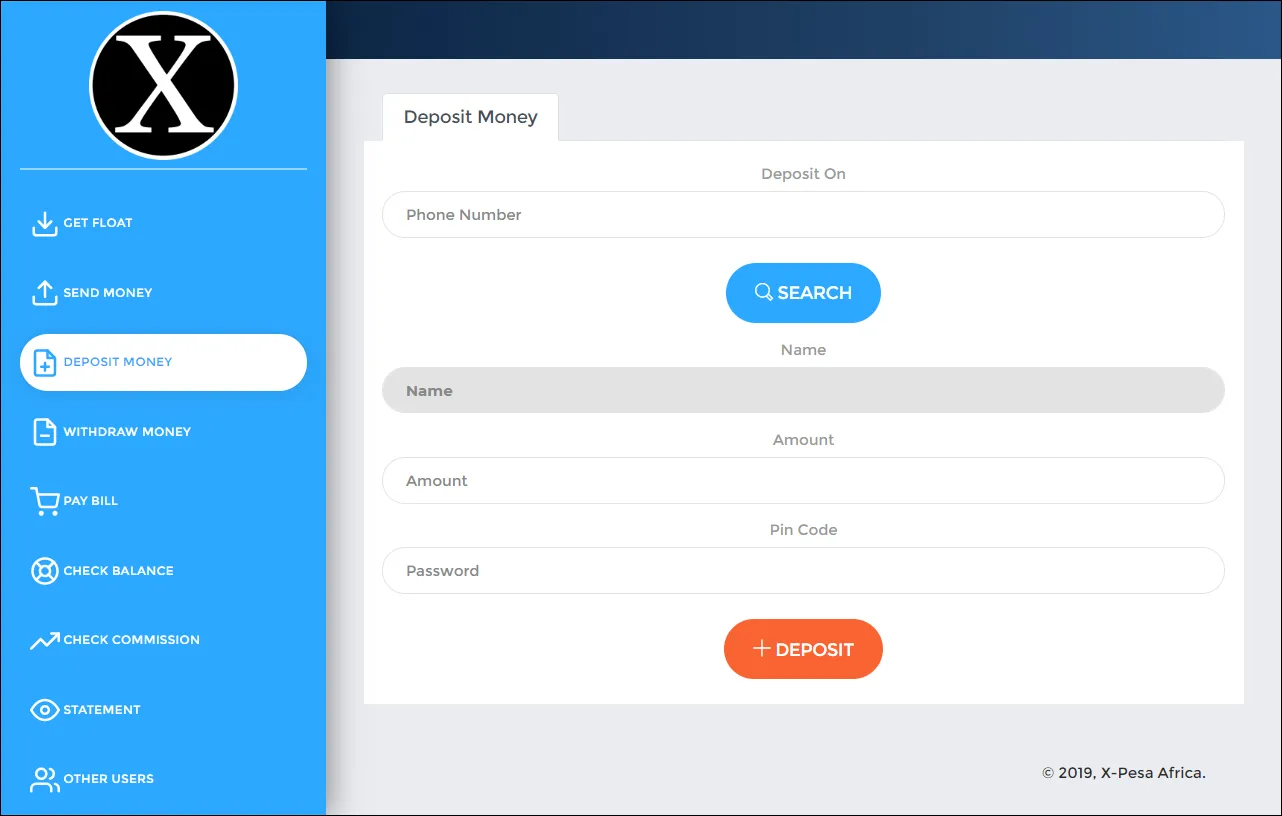Click the Deposit Money file-plus icon

click(45, 362)
